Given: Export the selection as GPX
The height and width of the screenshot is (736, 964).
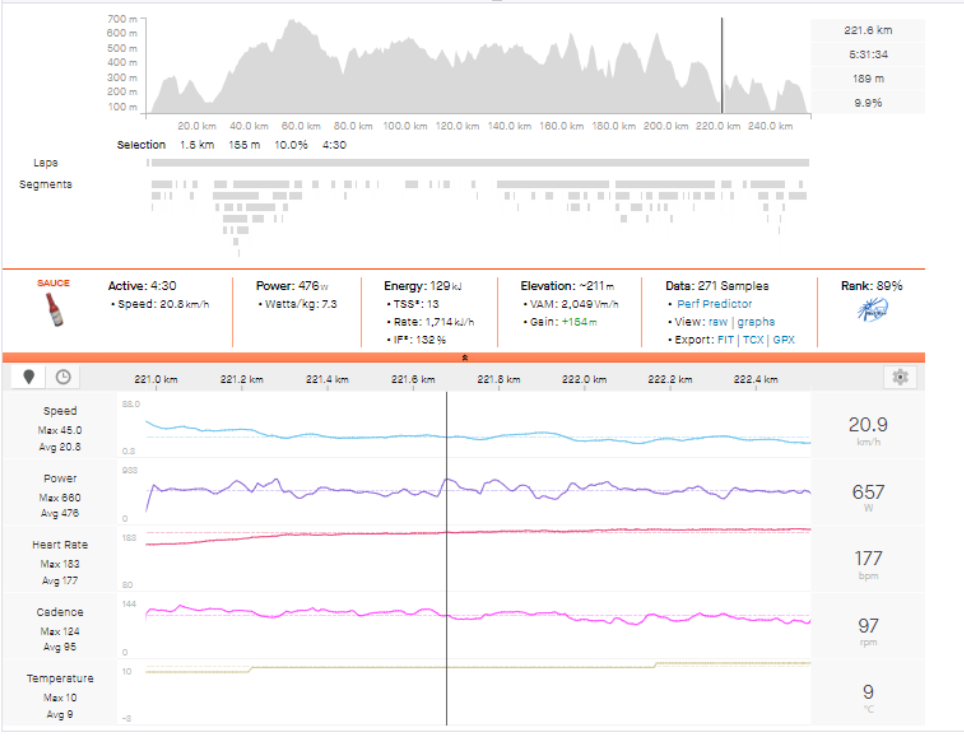Looking at the screenshot, I should tap(783, 339).
